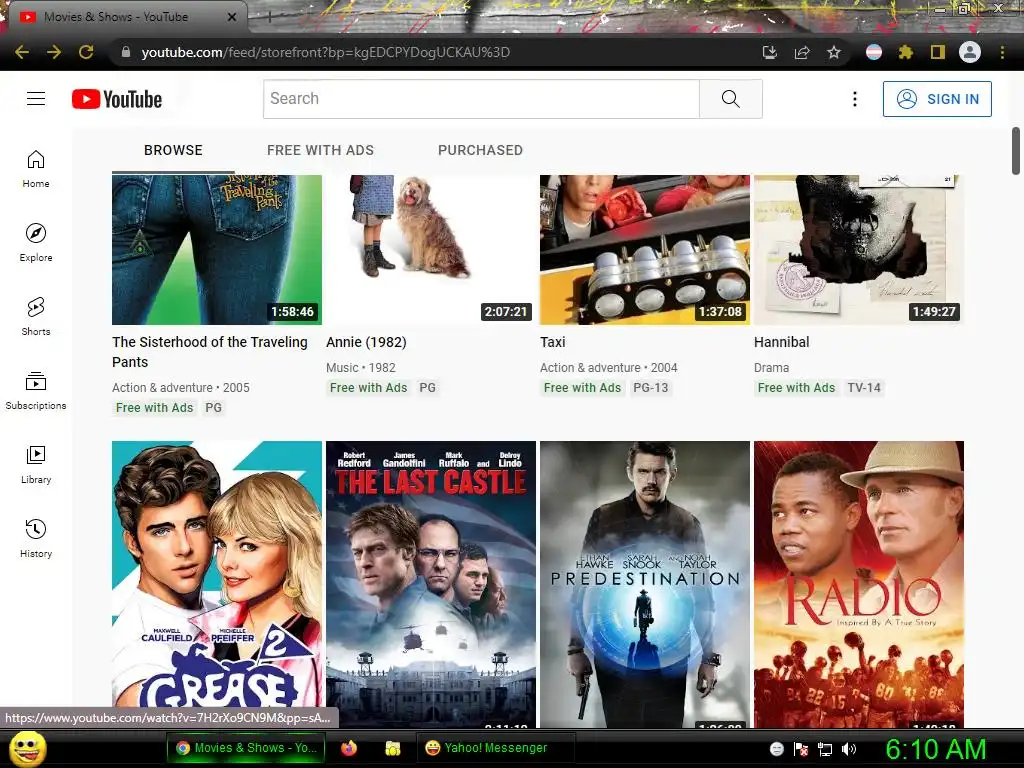Click the Taxi movie thumbnail
The height and width of the screenshot is (768, 1024).
(645, 249)
